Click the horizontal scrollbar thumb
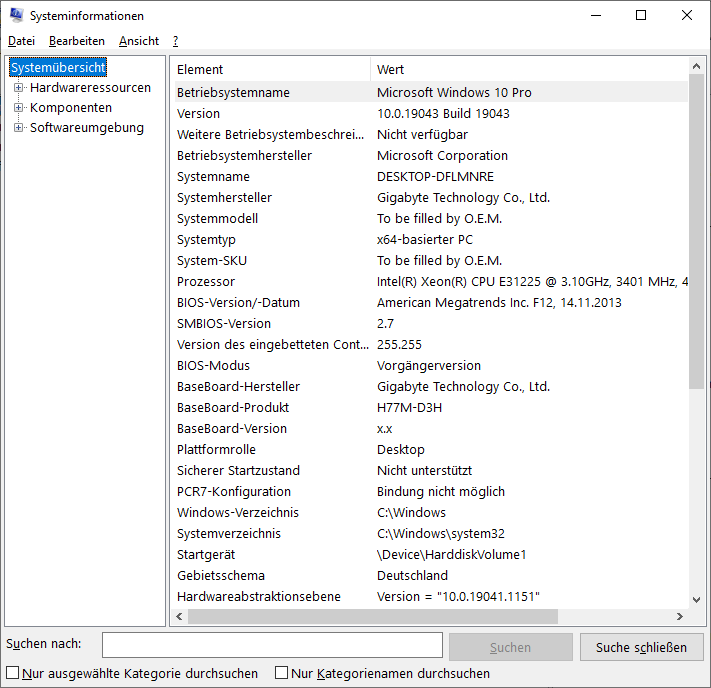The image size is (711, 688). point(373,616)
